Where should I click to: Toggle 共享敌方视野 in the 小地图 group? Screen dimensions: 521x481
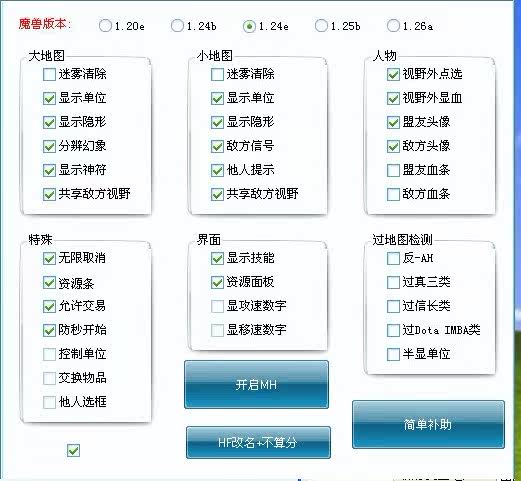[217, 194]
